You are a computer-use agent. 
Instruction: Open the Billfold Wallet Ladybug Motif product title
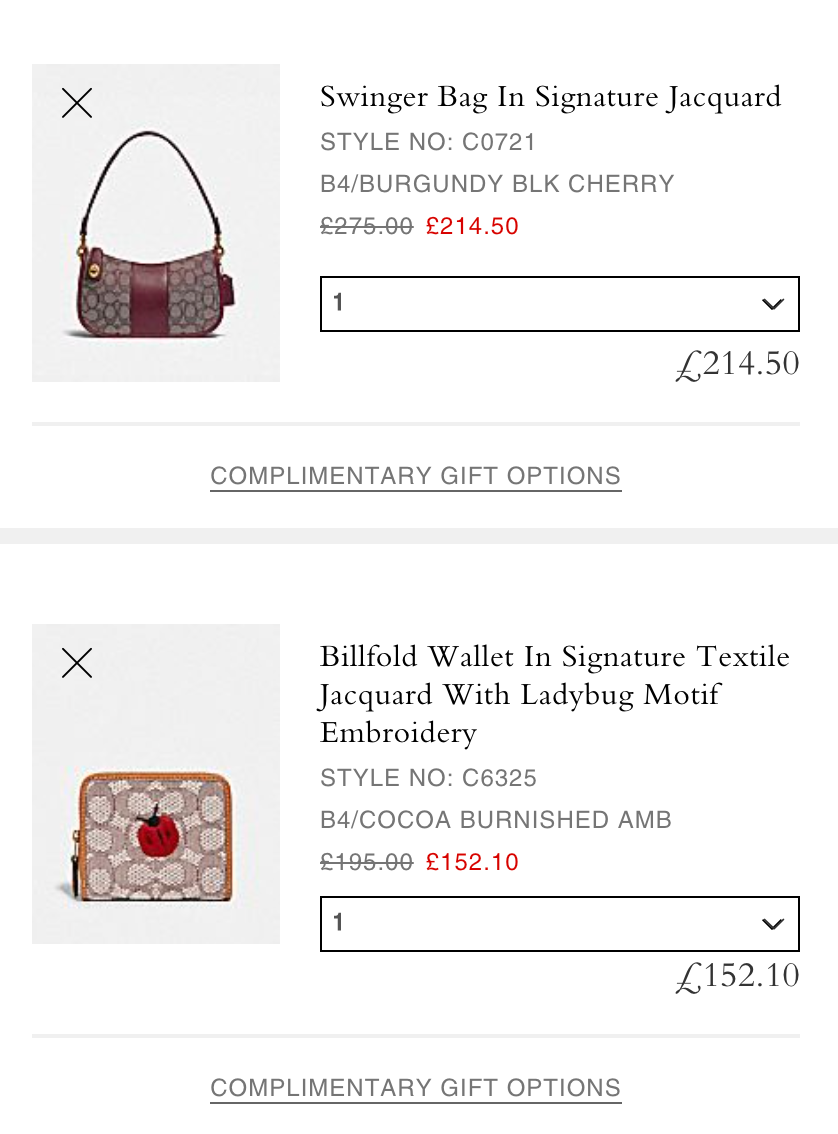pos(555,694)
